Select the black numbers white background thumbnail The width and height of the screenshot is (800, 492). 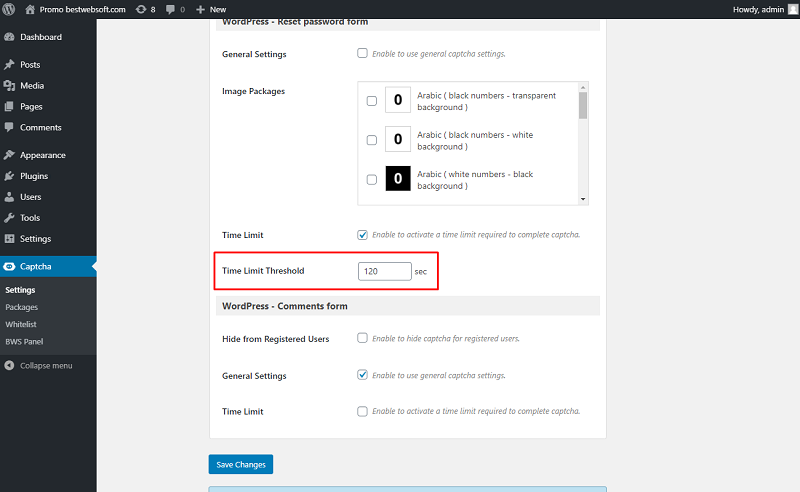point(398,139)
